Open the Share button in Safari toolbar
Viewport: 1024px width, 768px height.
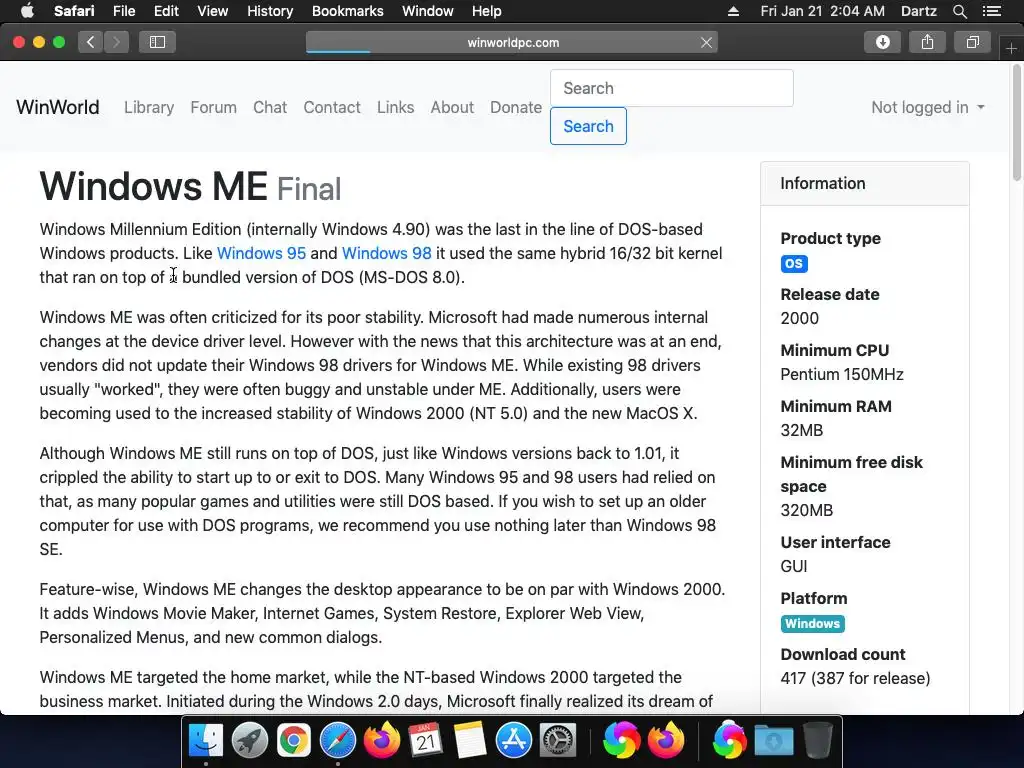pyautogui.click(x=927, y=42)
